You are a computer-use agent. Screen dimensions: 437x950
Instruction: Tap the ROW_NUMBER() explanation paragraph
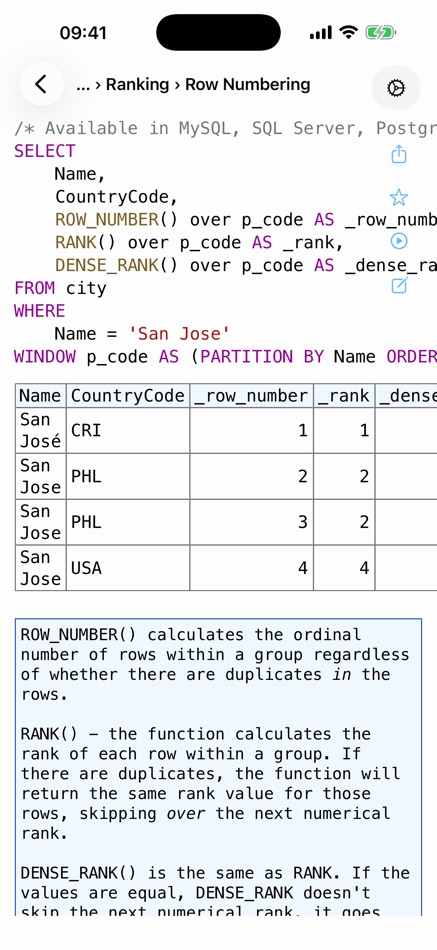(215, 665)
